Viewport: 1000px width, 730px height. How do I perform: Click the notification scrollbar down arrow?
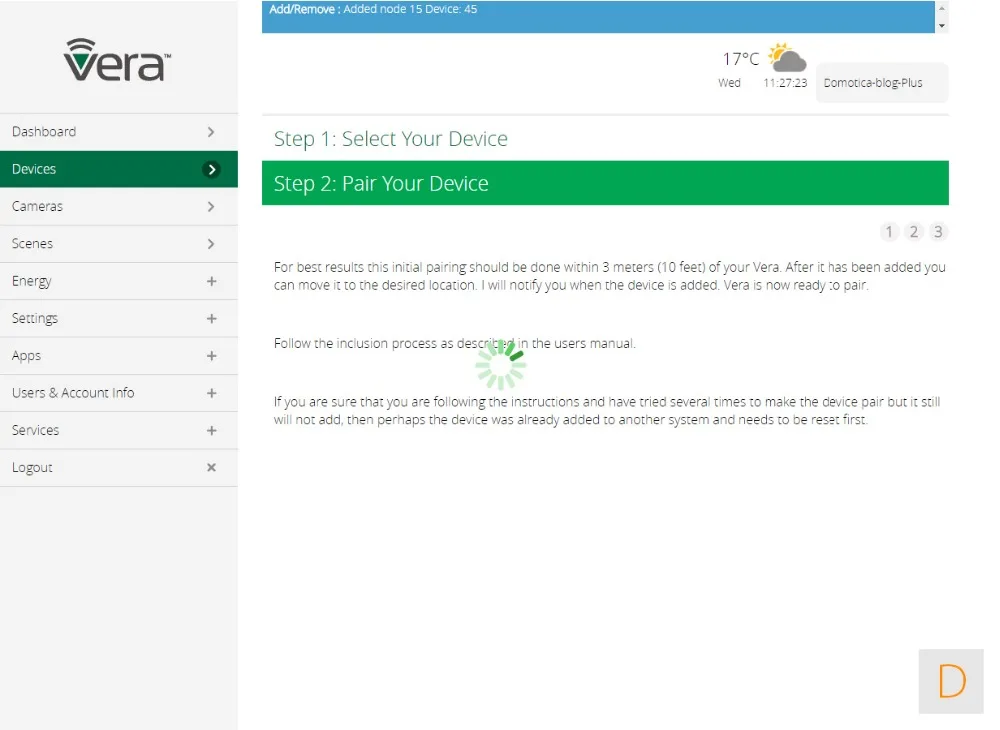(942, 26)
